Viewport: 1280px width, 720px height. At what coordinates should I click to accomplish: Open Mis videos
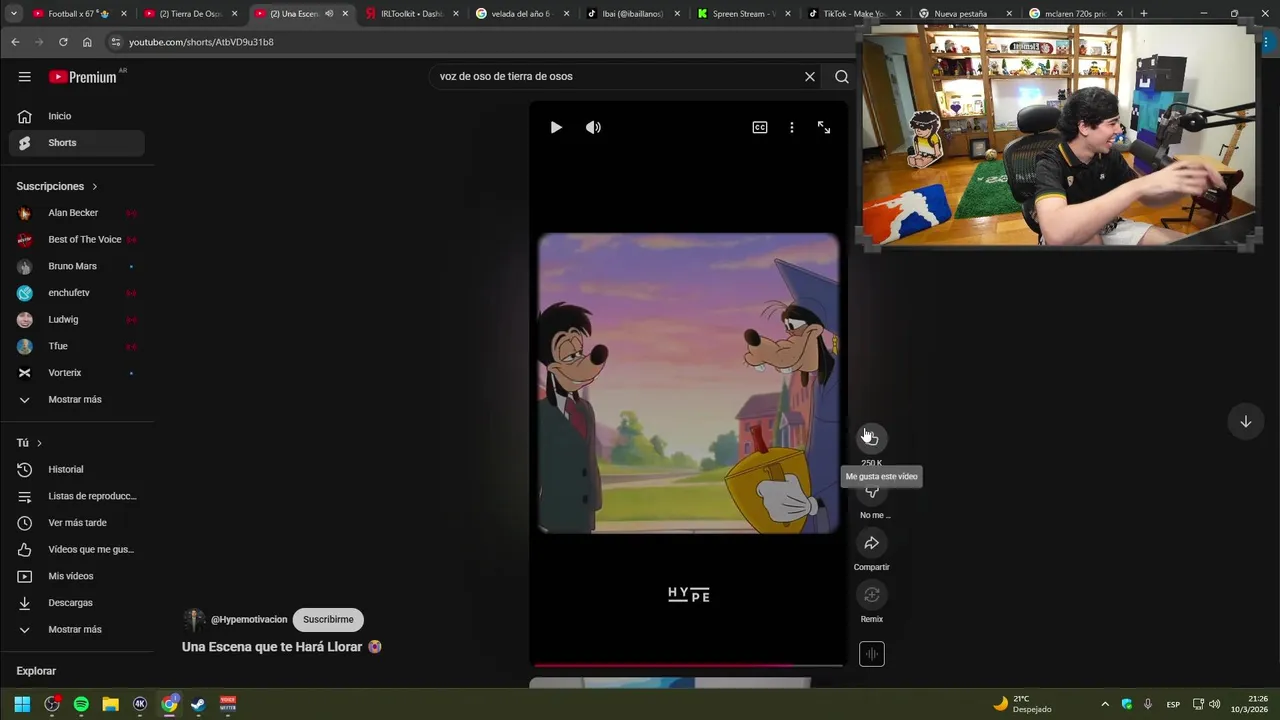[77, 576]
